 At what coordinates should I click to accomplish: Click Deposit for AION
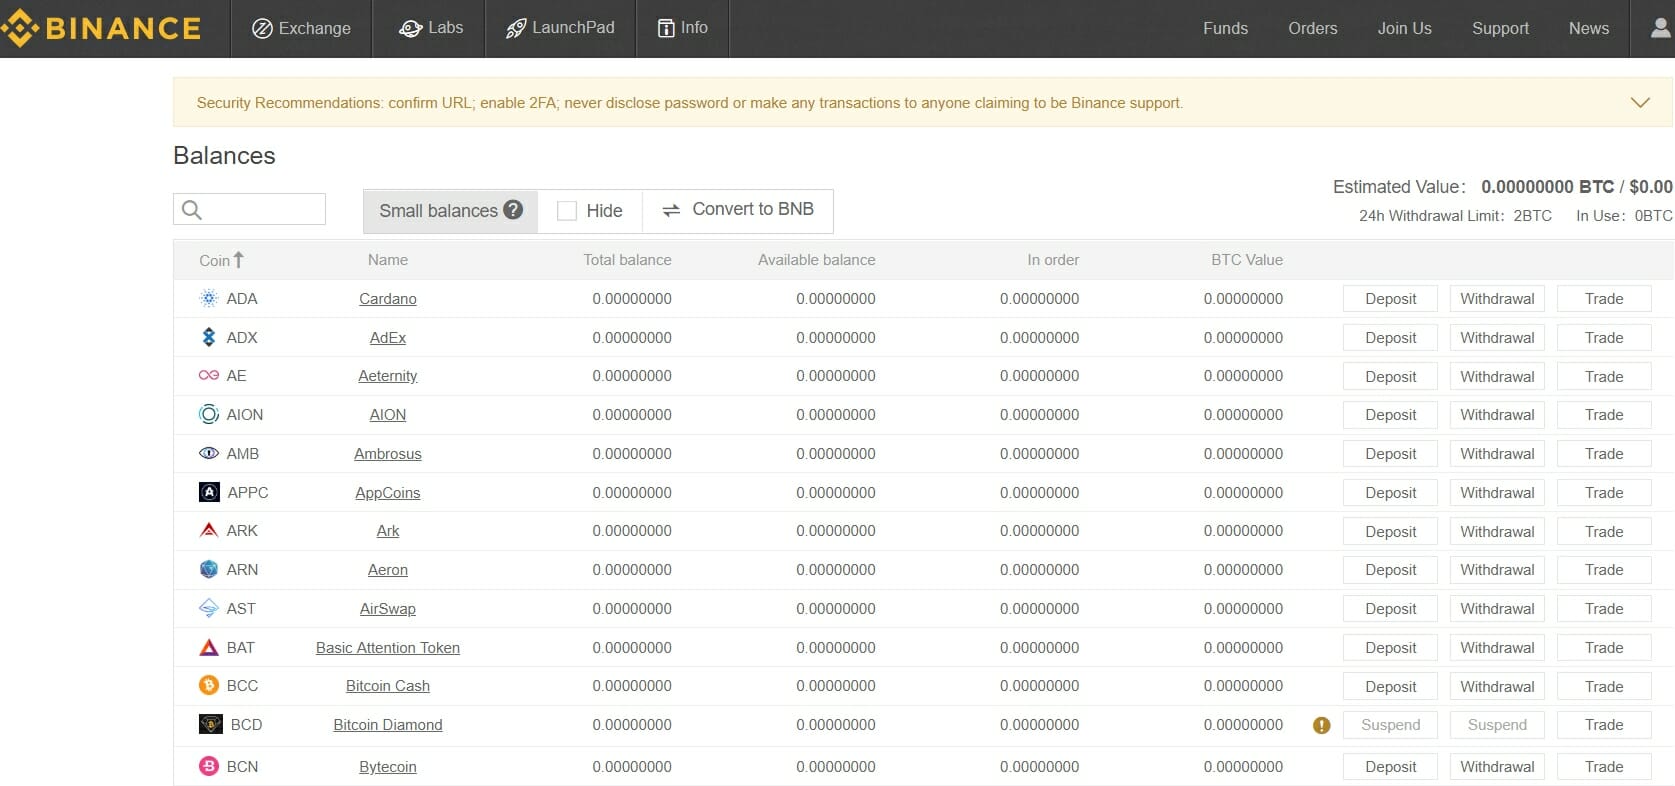click(x=1390, y=414)
